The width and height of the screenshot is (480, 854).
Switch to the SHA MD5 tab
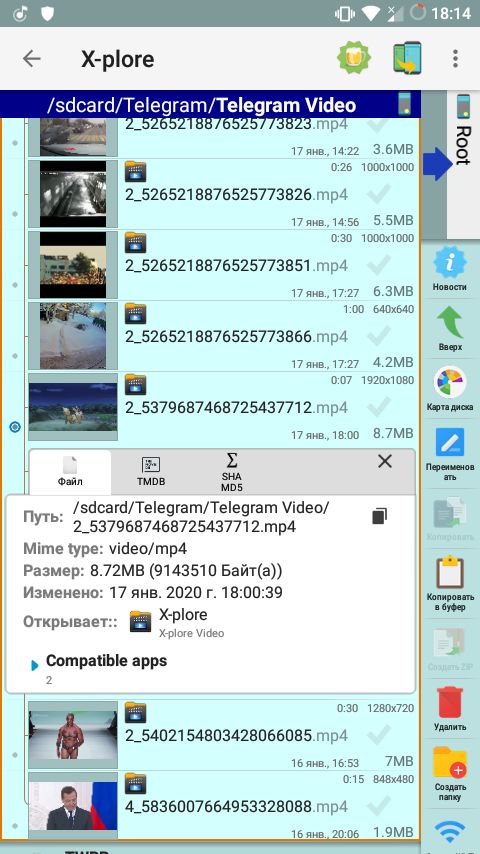pos(232,472)
